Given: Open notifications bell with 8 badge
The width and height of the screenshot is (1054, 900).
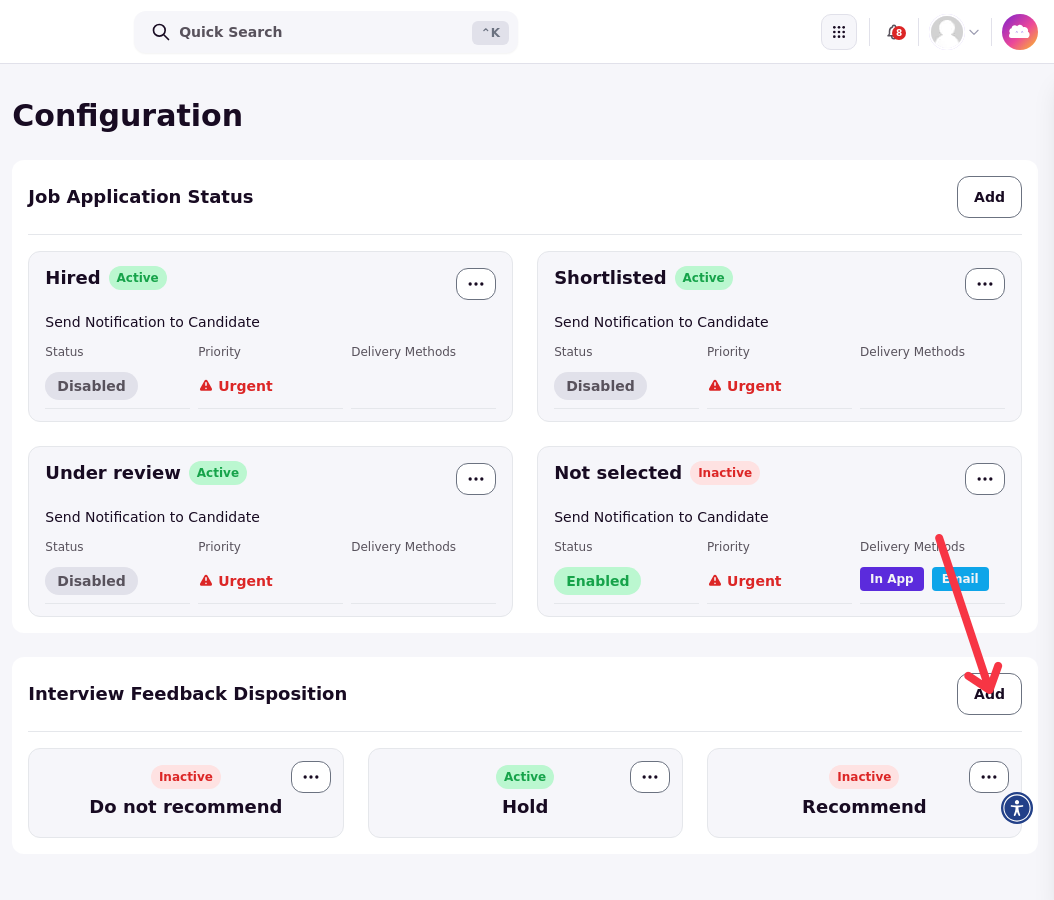Looking at the screenshot, I should tap(895, 32).
